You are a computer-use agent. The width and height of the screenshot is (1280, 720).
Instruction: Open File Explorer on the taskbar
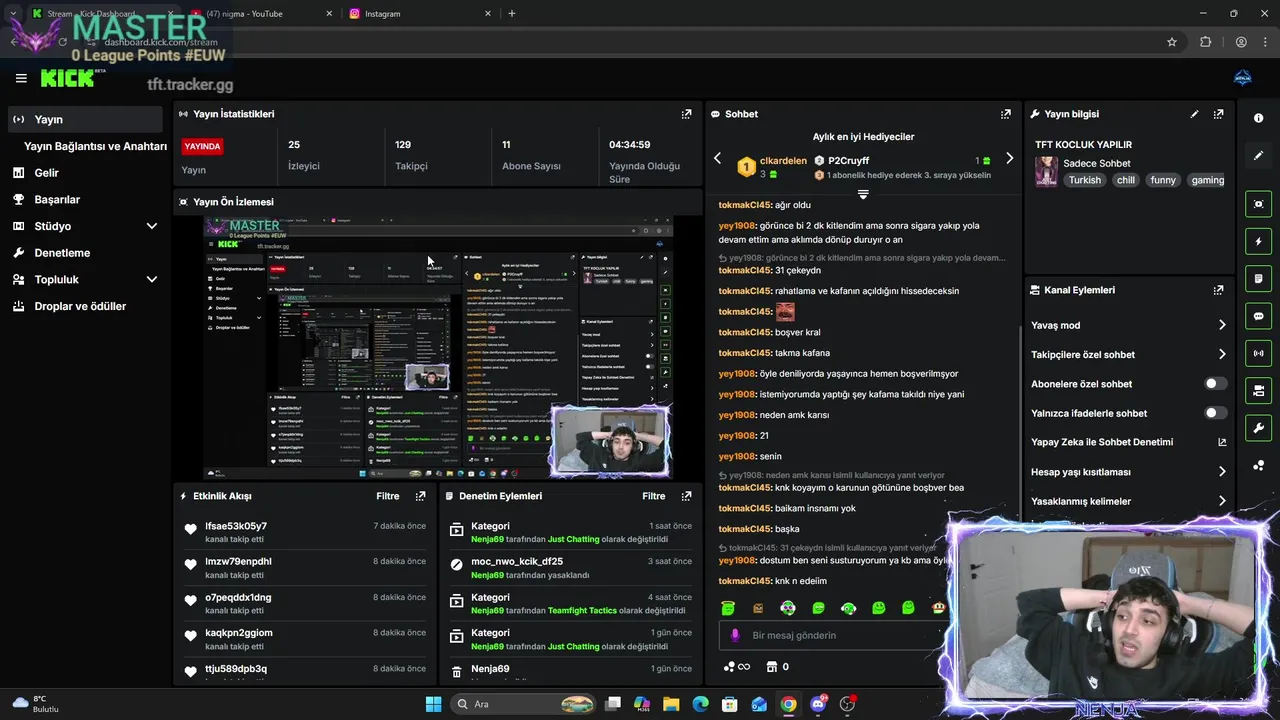[x=671, y=704]
